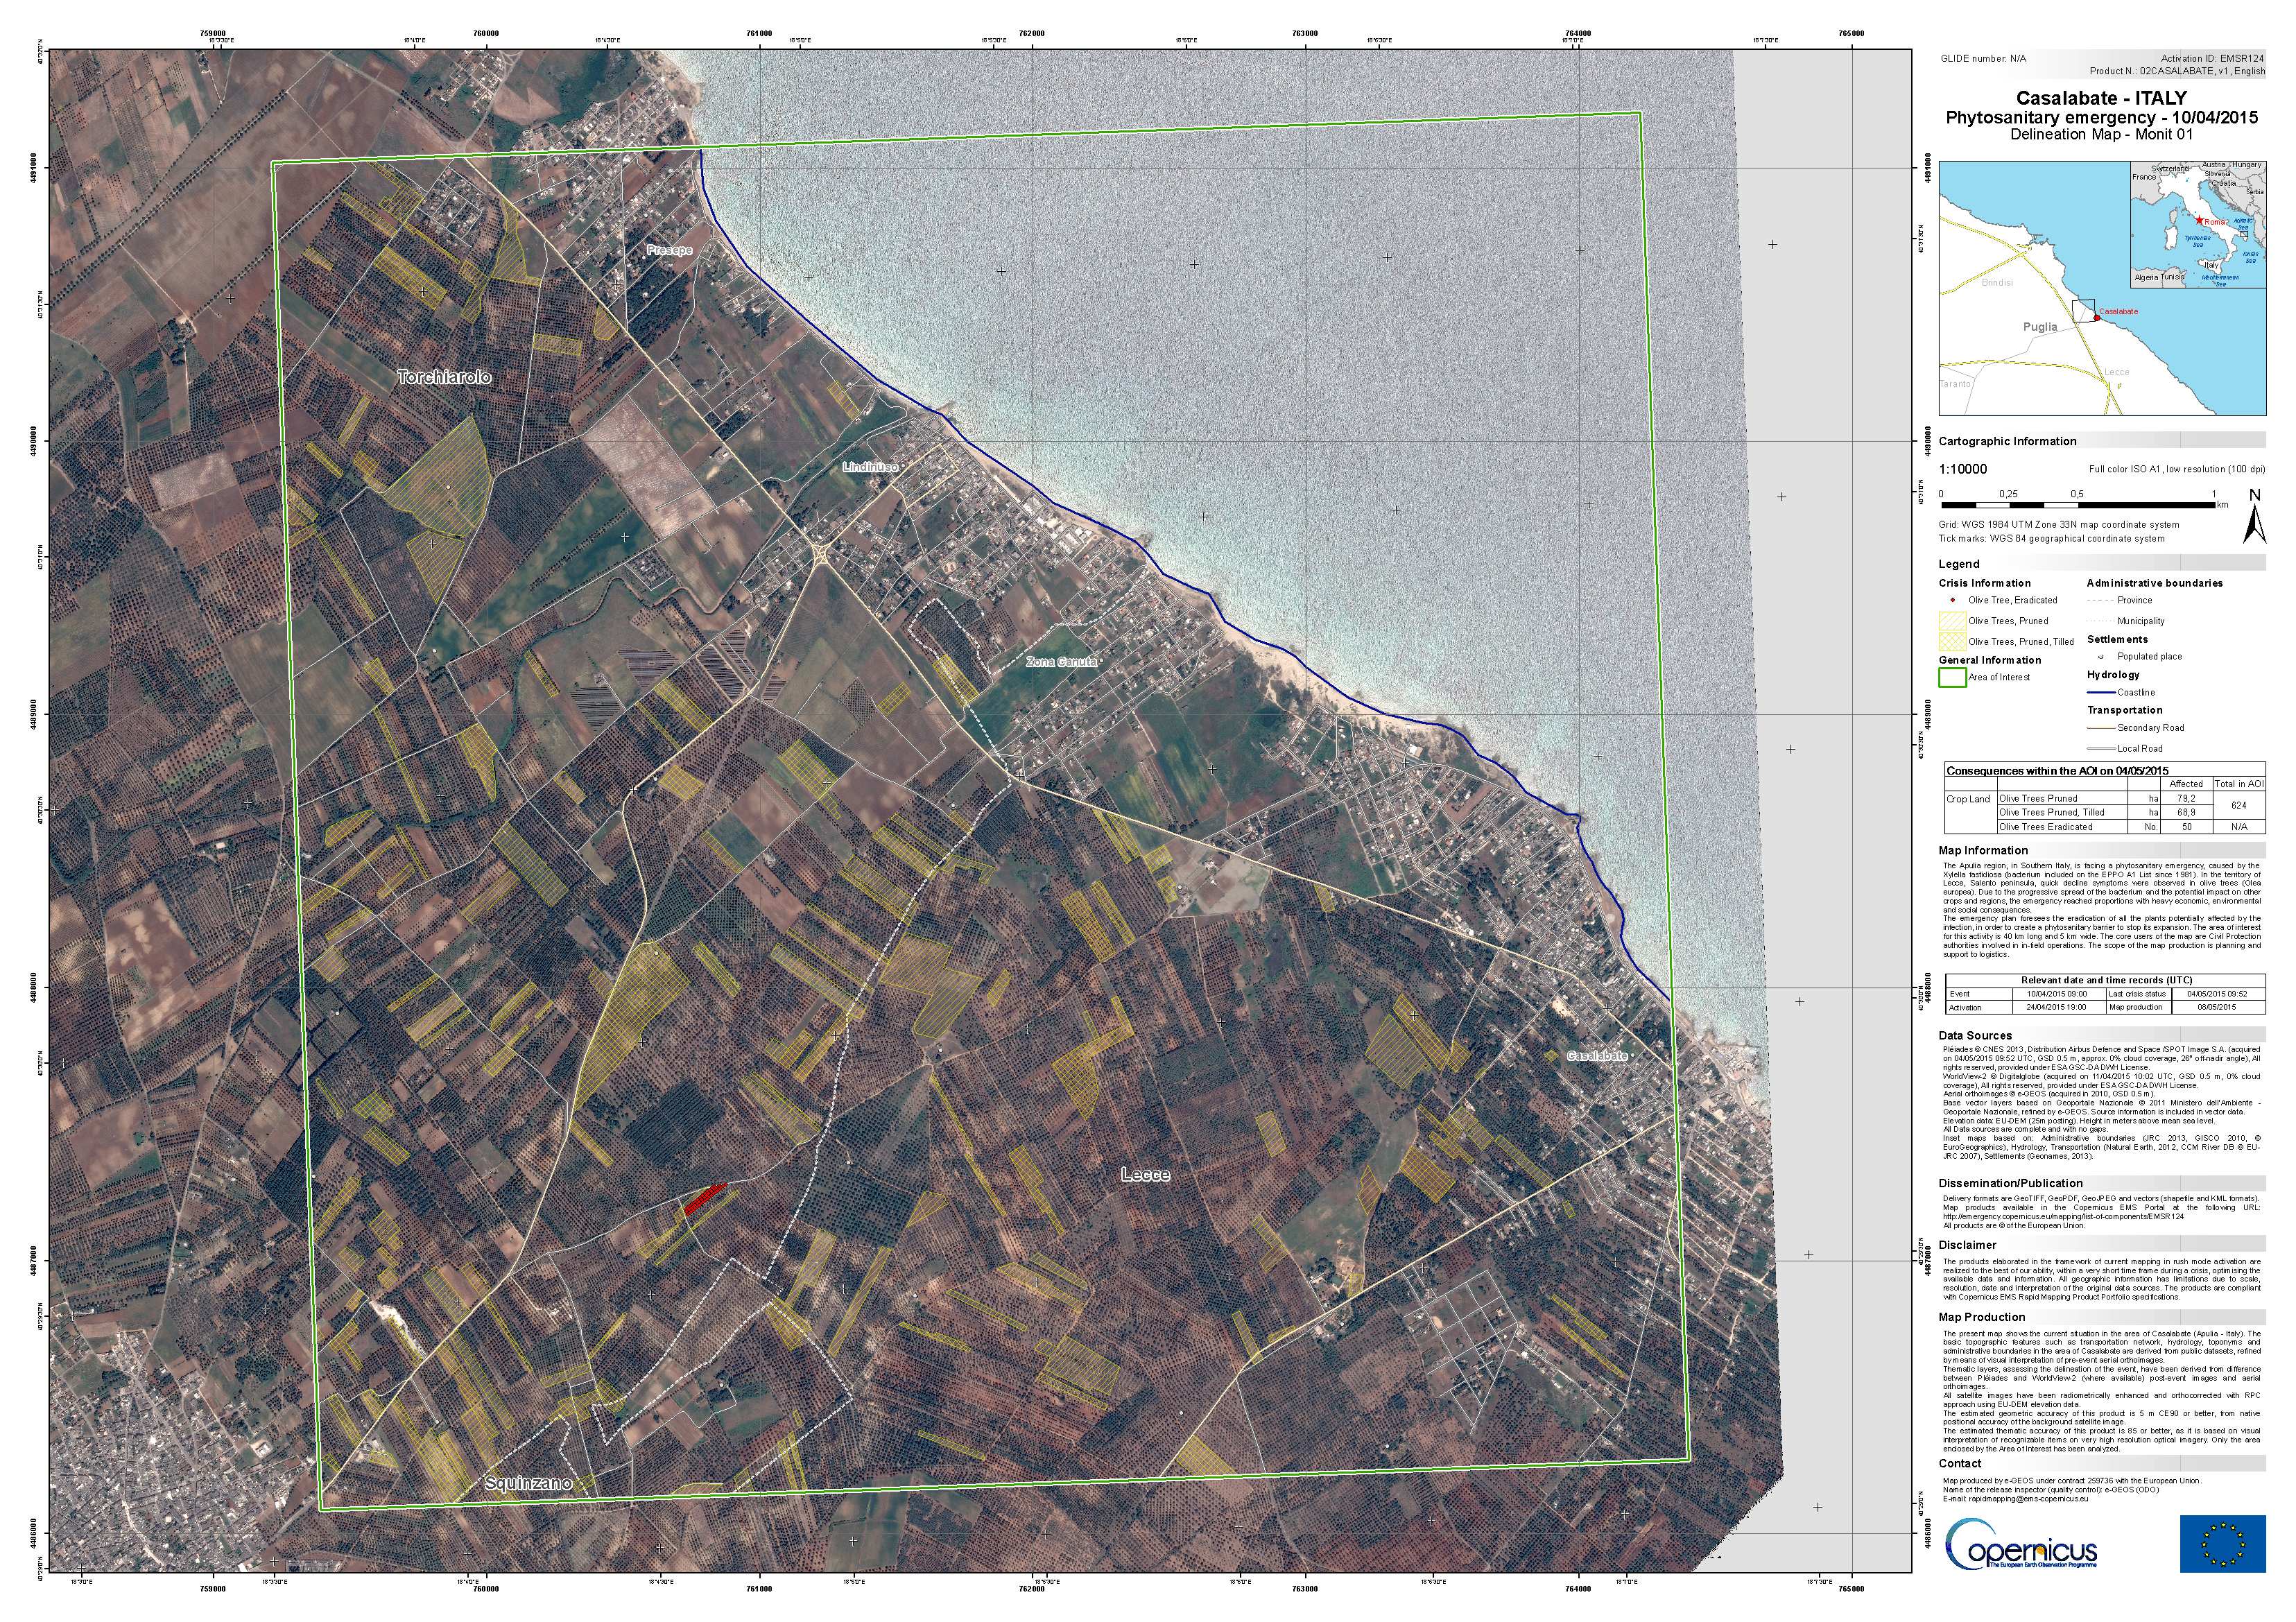This screenshot has width=2296, height=1622.
Task: Click the Olive Trees, Pruned, Tilled swatch
Action: point(1952,641)
